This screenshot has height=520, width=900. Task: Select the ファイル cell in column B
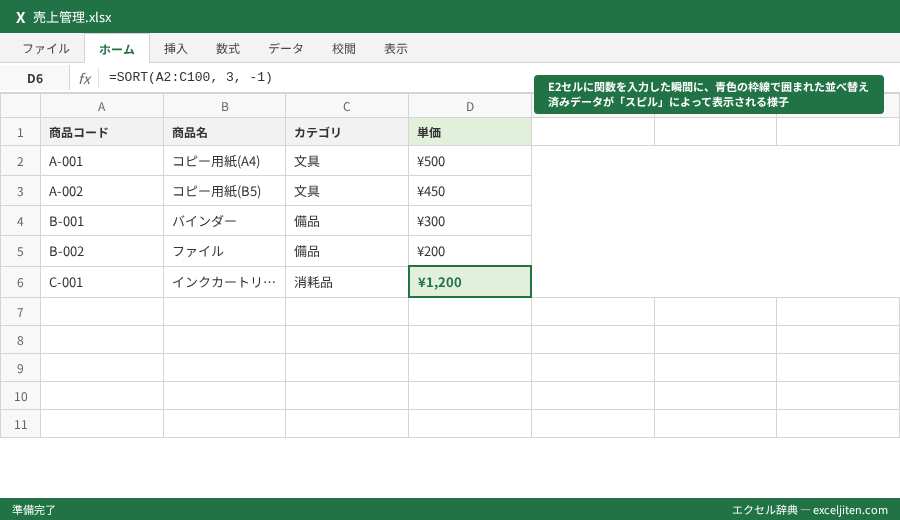click(x=224, y=251)
